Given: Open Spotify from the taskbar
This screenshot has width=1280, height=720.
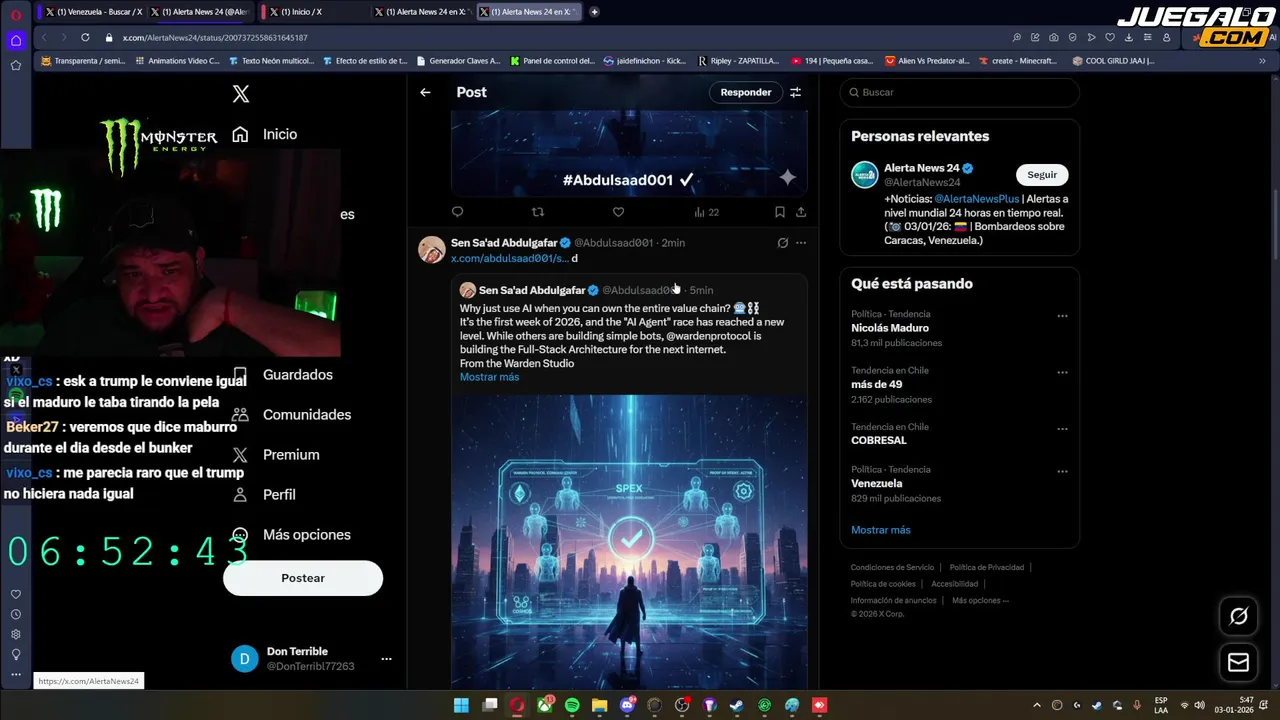Looking at the screenshot, I should coord(572,705).
